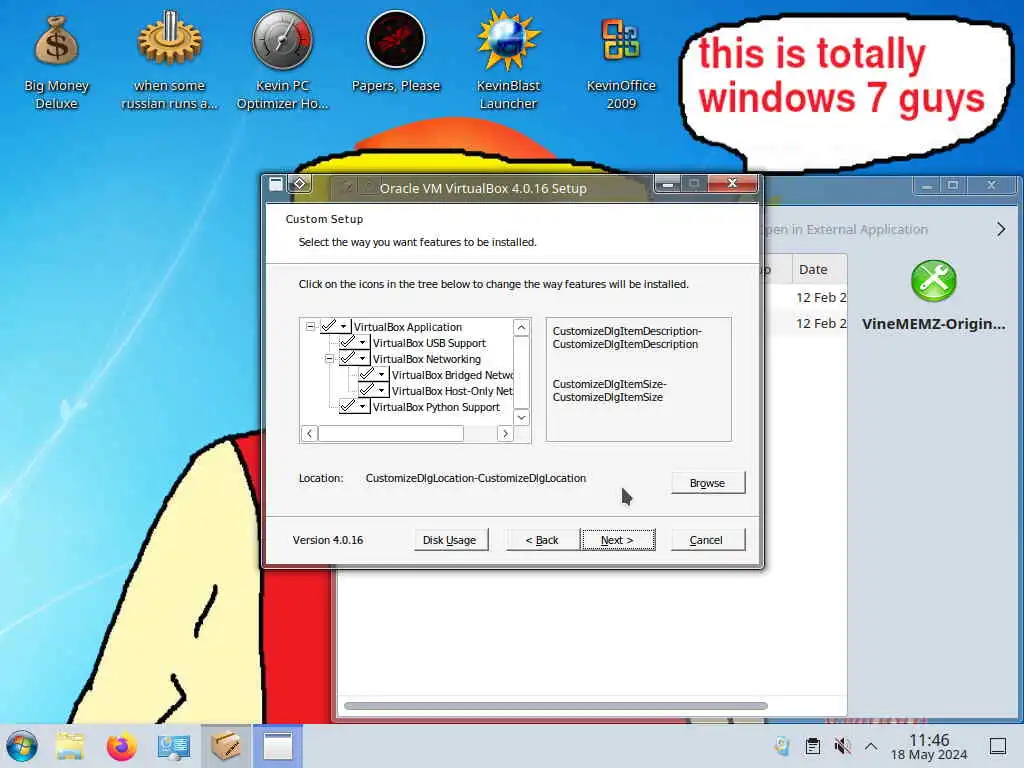This screenshot has width=1024, height=768.
Task: Click Open in External Application in background window
Action: coord(846,229)
